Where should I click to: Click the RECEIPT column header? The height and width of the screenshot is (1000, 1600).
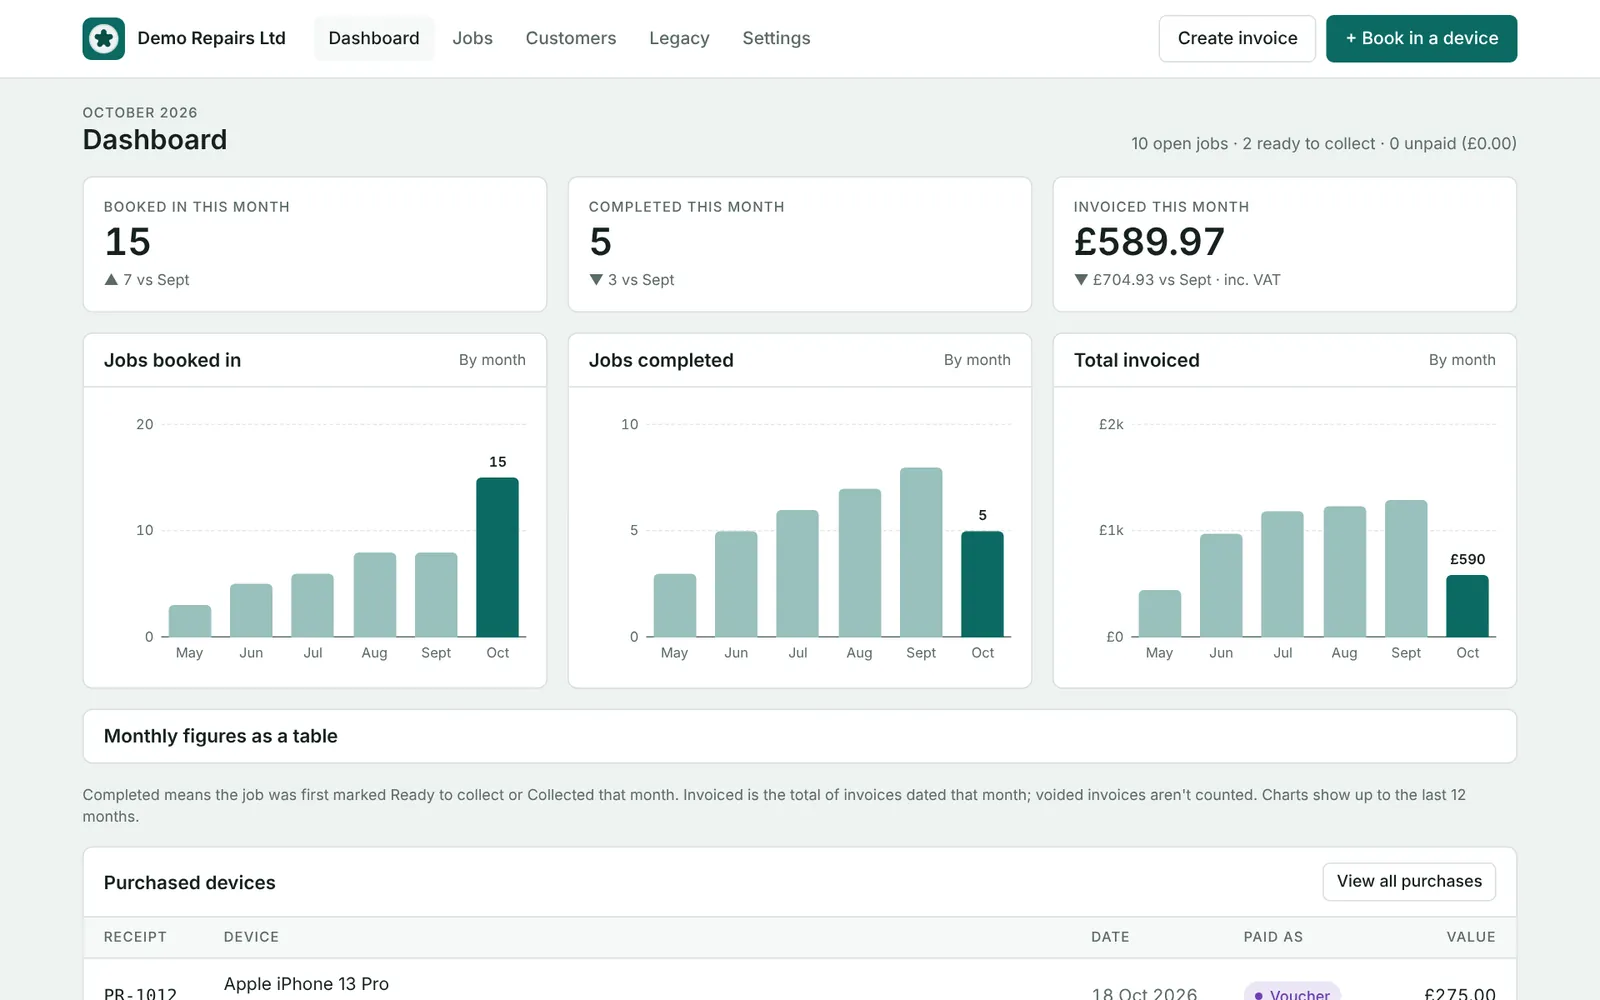[135, 937]
